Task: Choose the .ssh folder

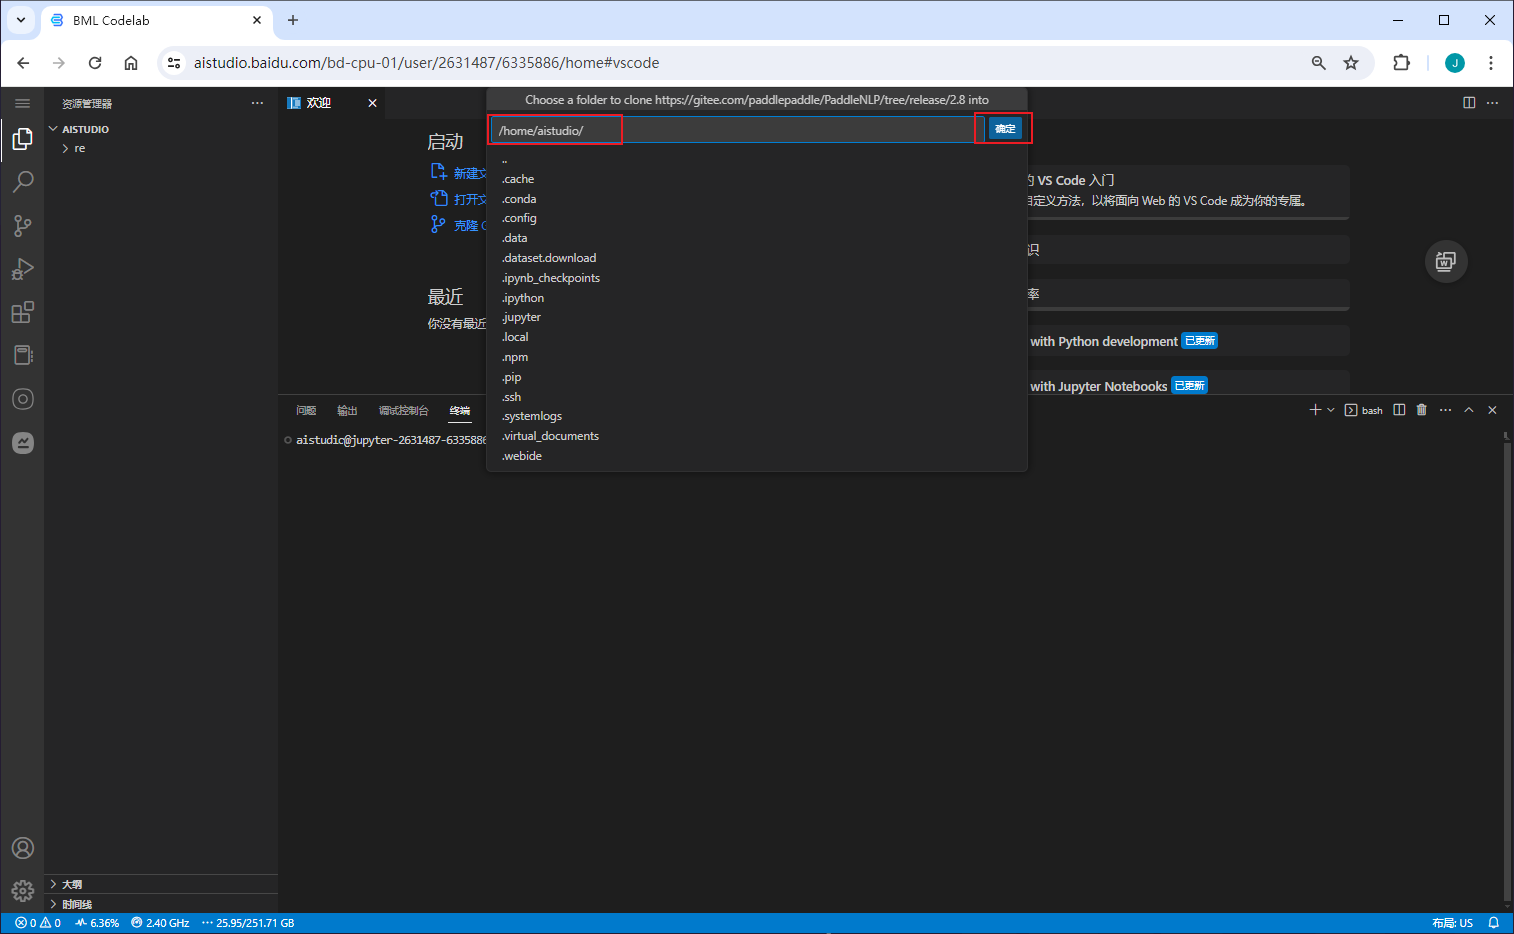Action: pos(757,397)
